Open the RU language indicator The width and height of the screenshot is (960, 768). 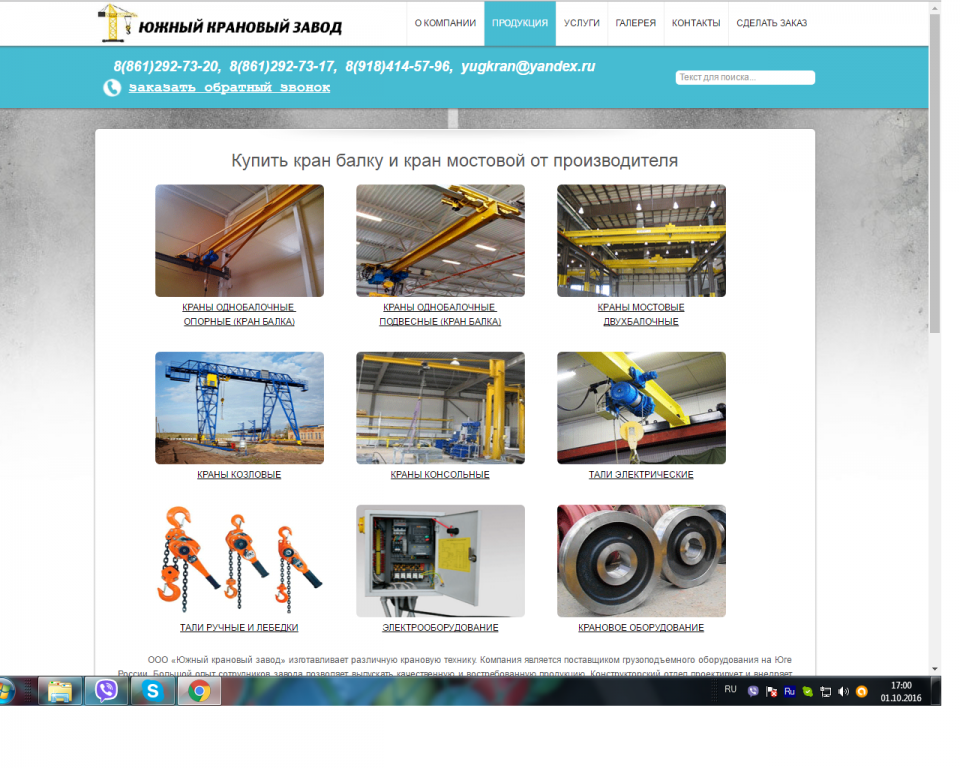point(730,690)
